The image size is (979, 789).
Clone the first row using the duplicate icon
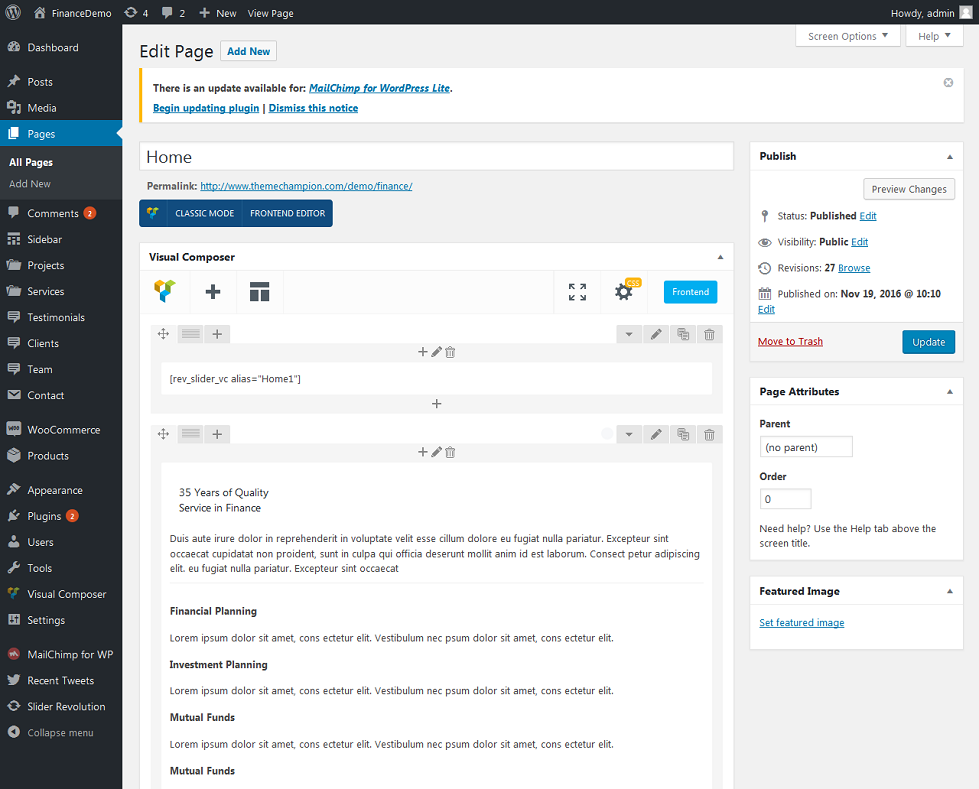[683, 335]
